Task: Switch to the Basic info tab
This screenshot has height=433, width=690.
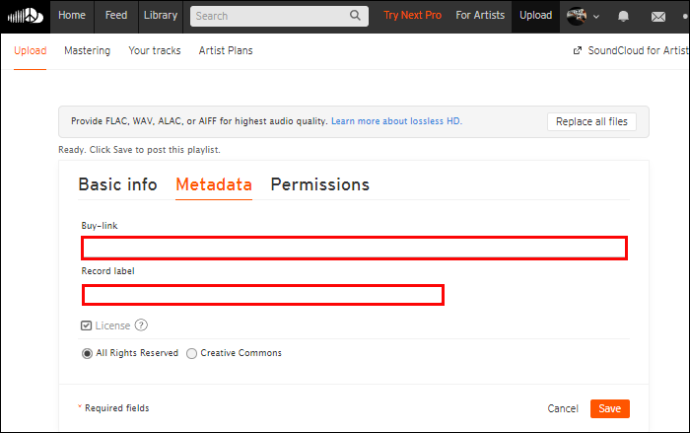Action: click(118, 184)
